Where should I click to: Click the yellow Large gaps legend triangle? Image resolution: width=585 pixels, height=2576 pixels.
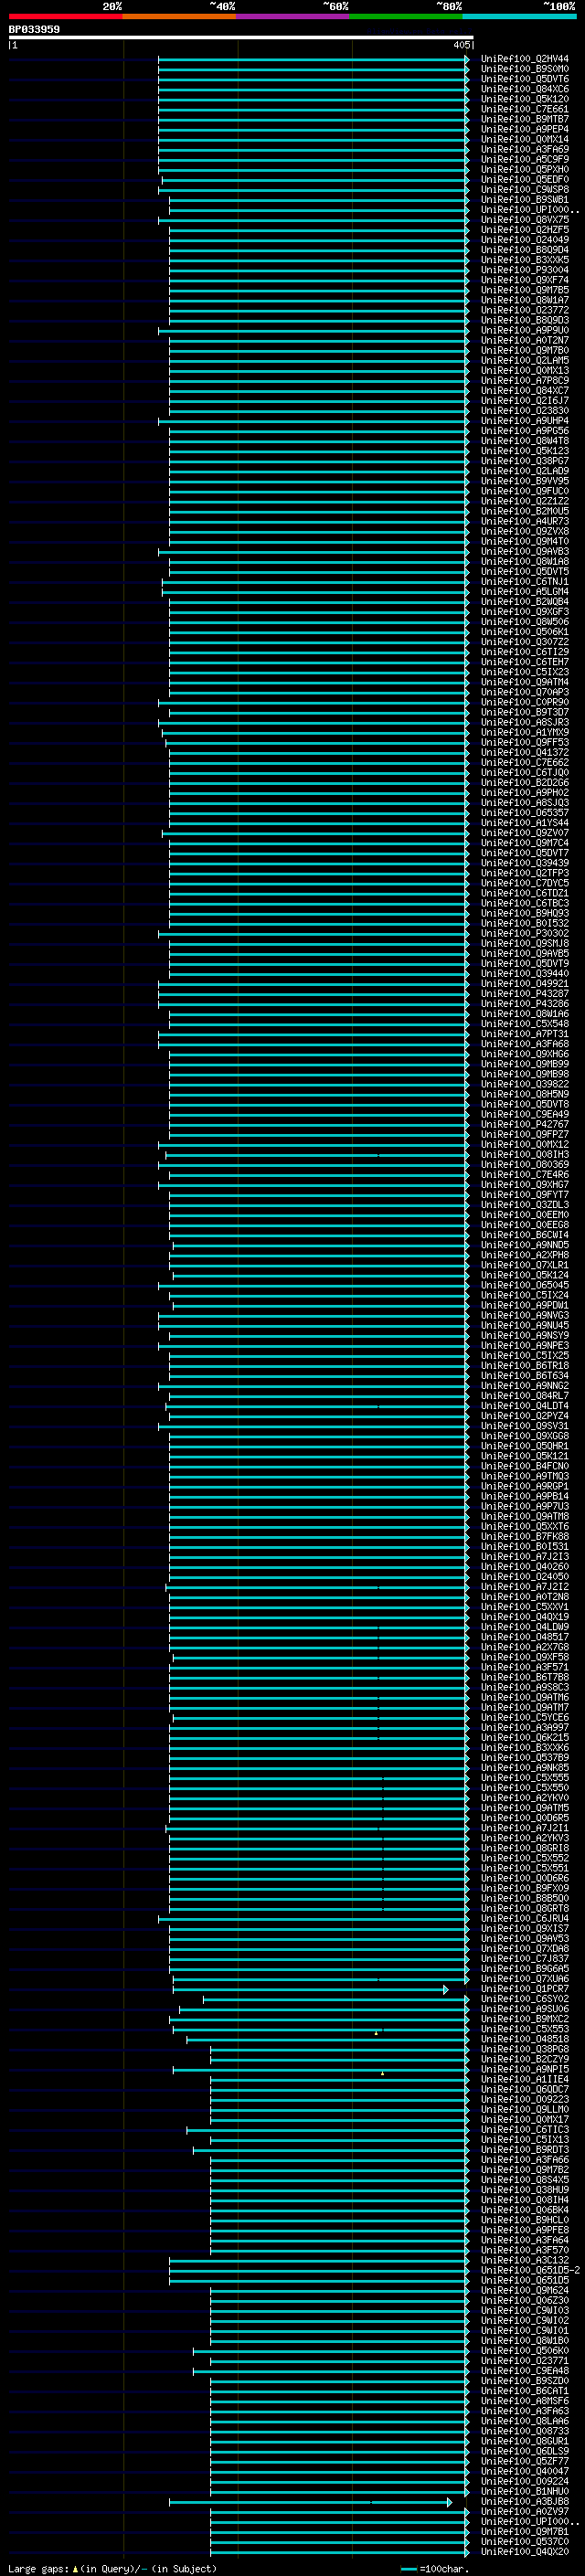tap(75, 2568)
